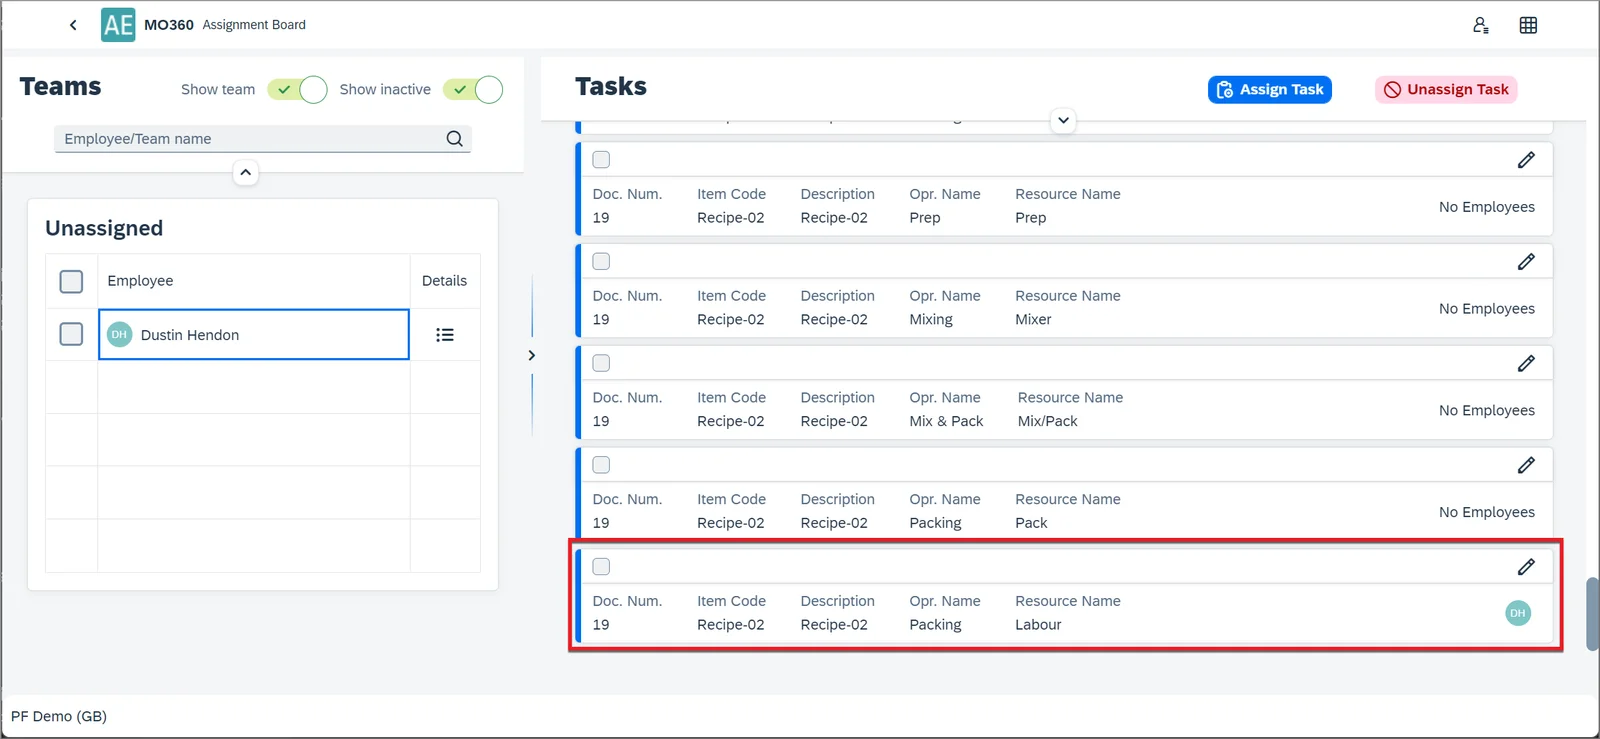Collapse the Teams filter header

pos(246,173)
